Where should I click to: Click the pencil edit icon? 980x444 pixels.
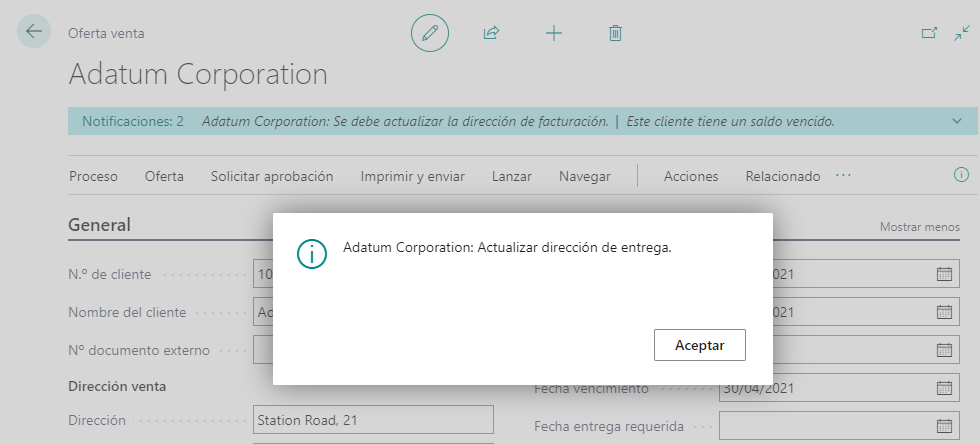click(x=430, y=33)
